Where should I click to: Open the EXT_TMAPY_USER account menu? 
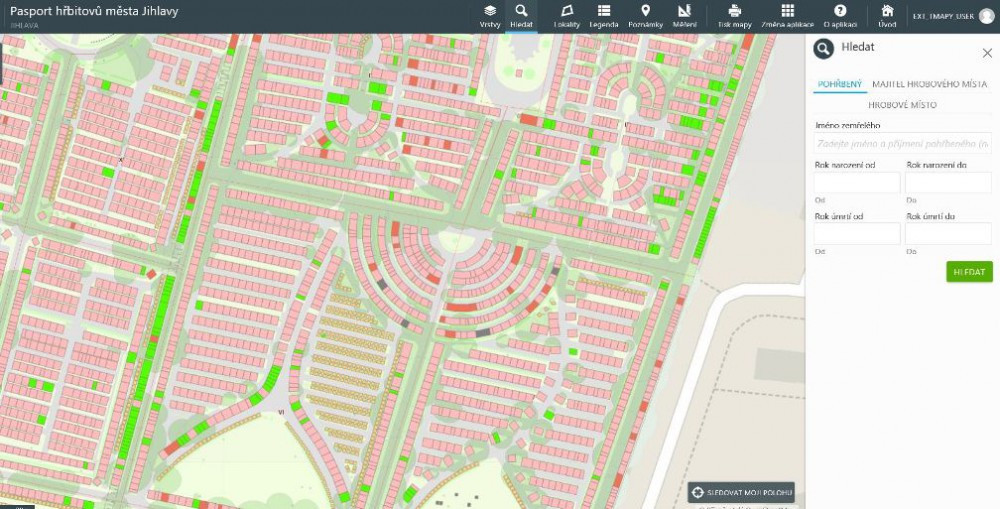(951, 16)
